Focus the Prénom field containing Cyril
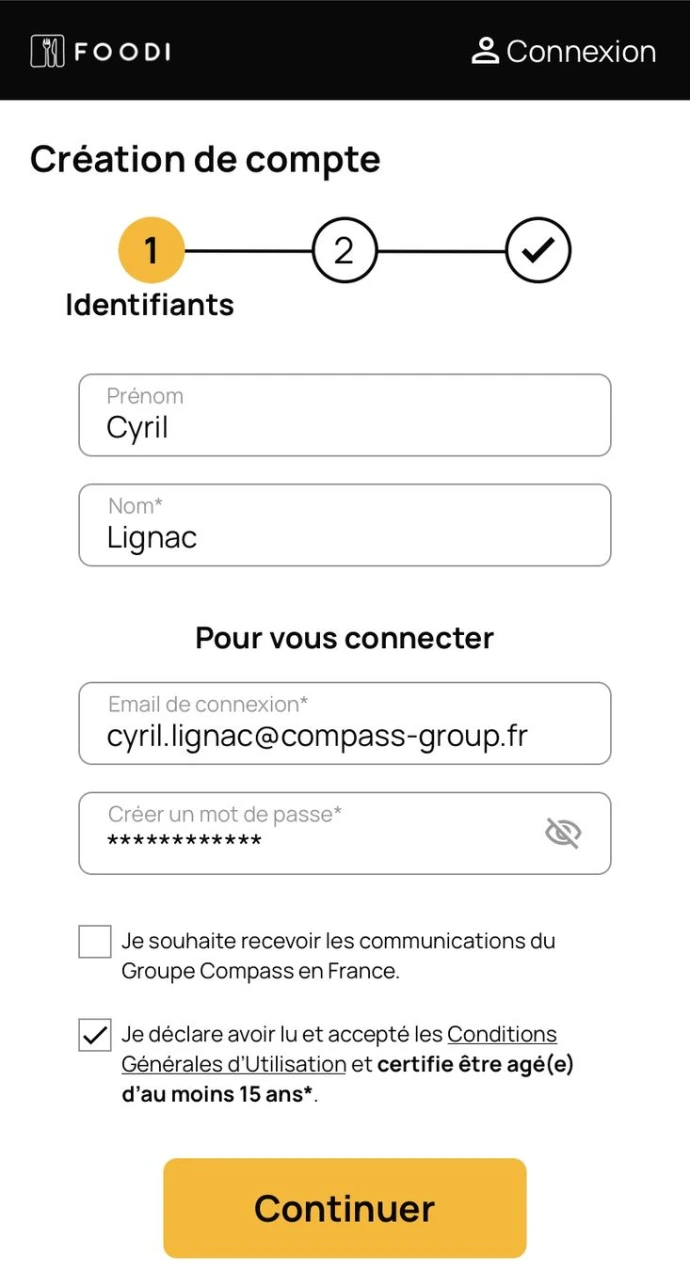The width and height of the screenshot is (690, 1271). pyautogui.click(x=344, y=416)
